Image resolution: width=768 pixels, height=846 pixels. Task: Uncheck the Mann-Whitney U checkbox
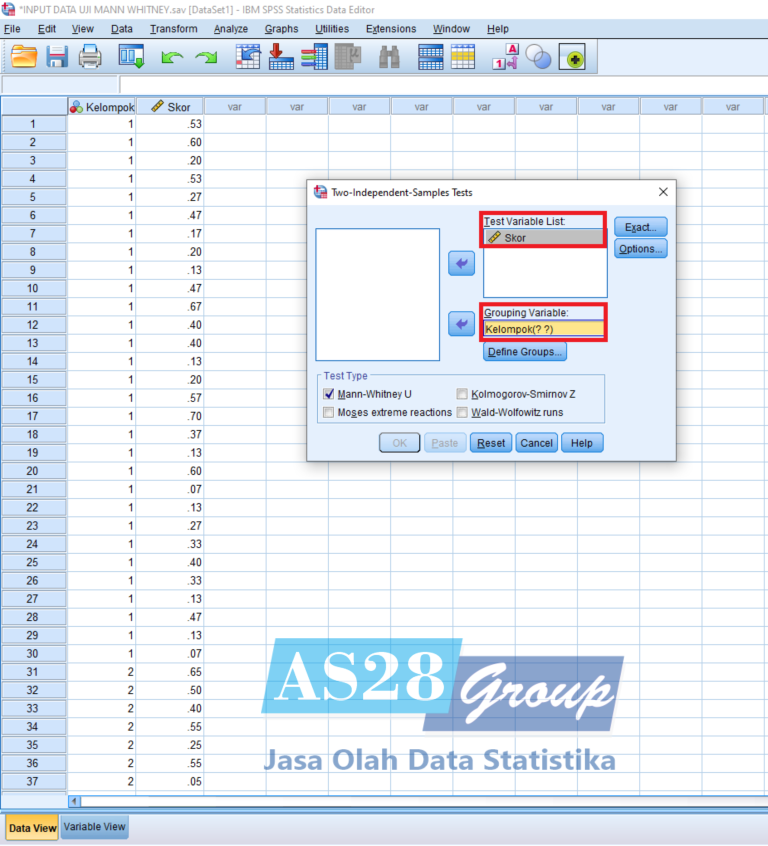point(329,394)
